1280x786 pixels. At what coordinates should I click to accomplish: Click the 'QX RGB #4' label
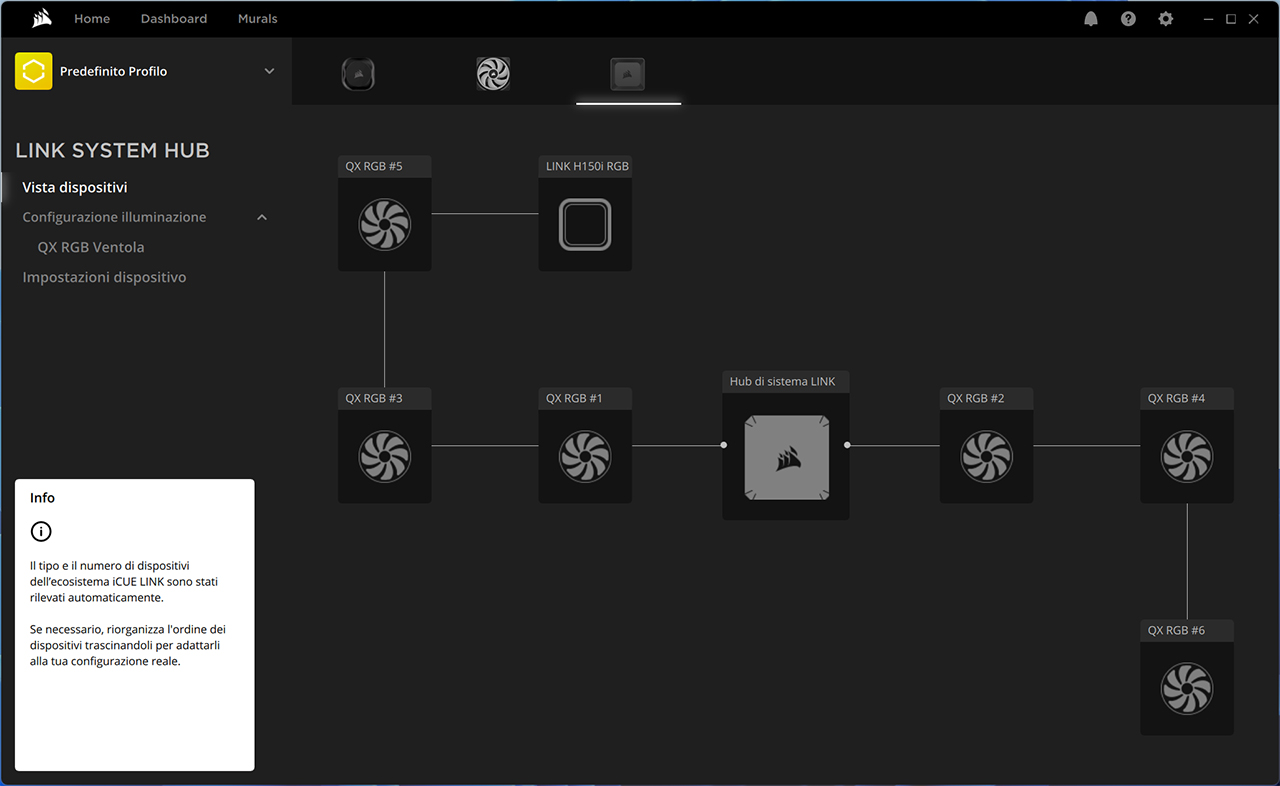[1176, 399]
